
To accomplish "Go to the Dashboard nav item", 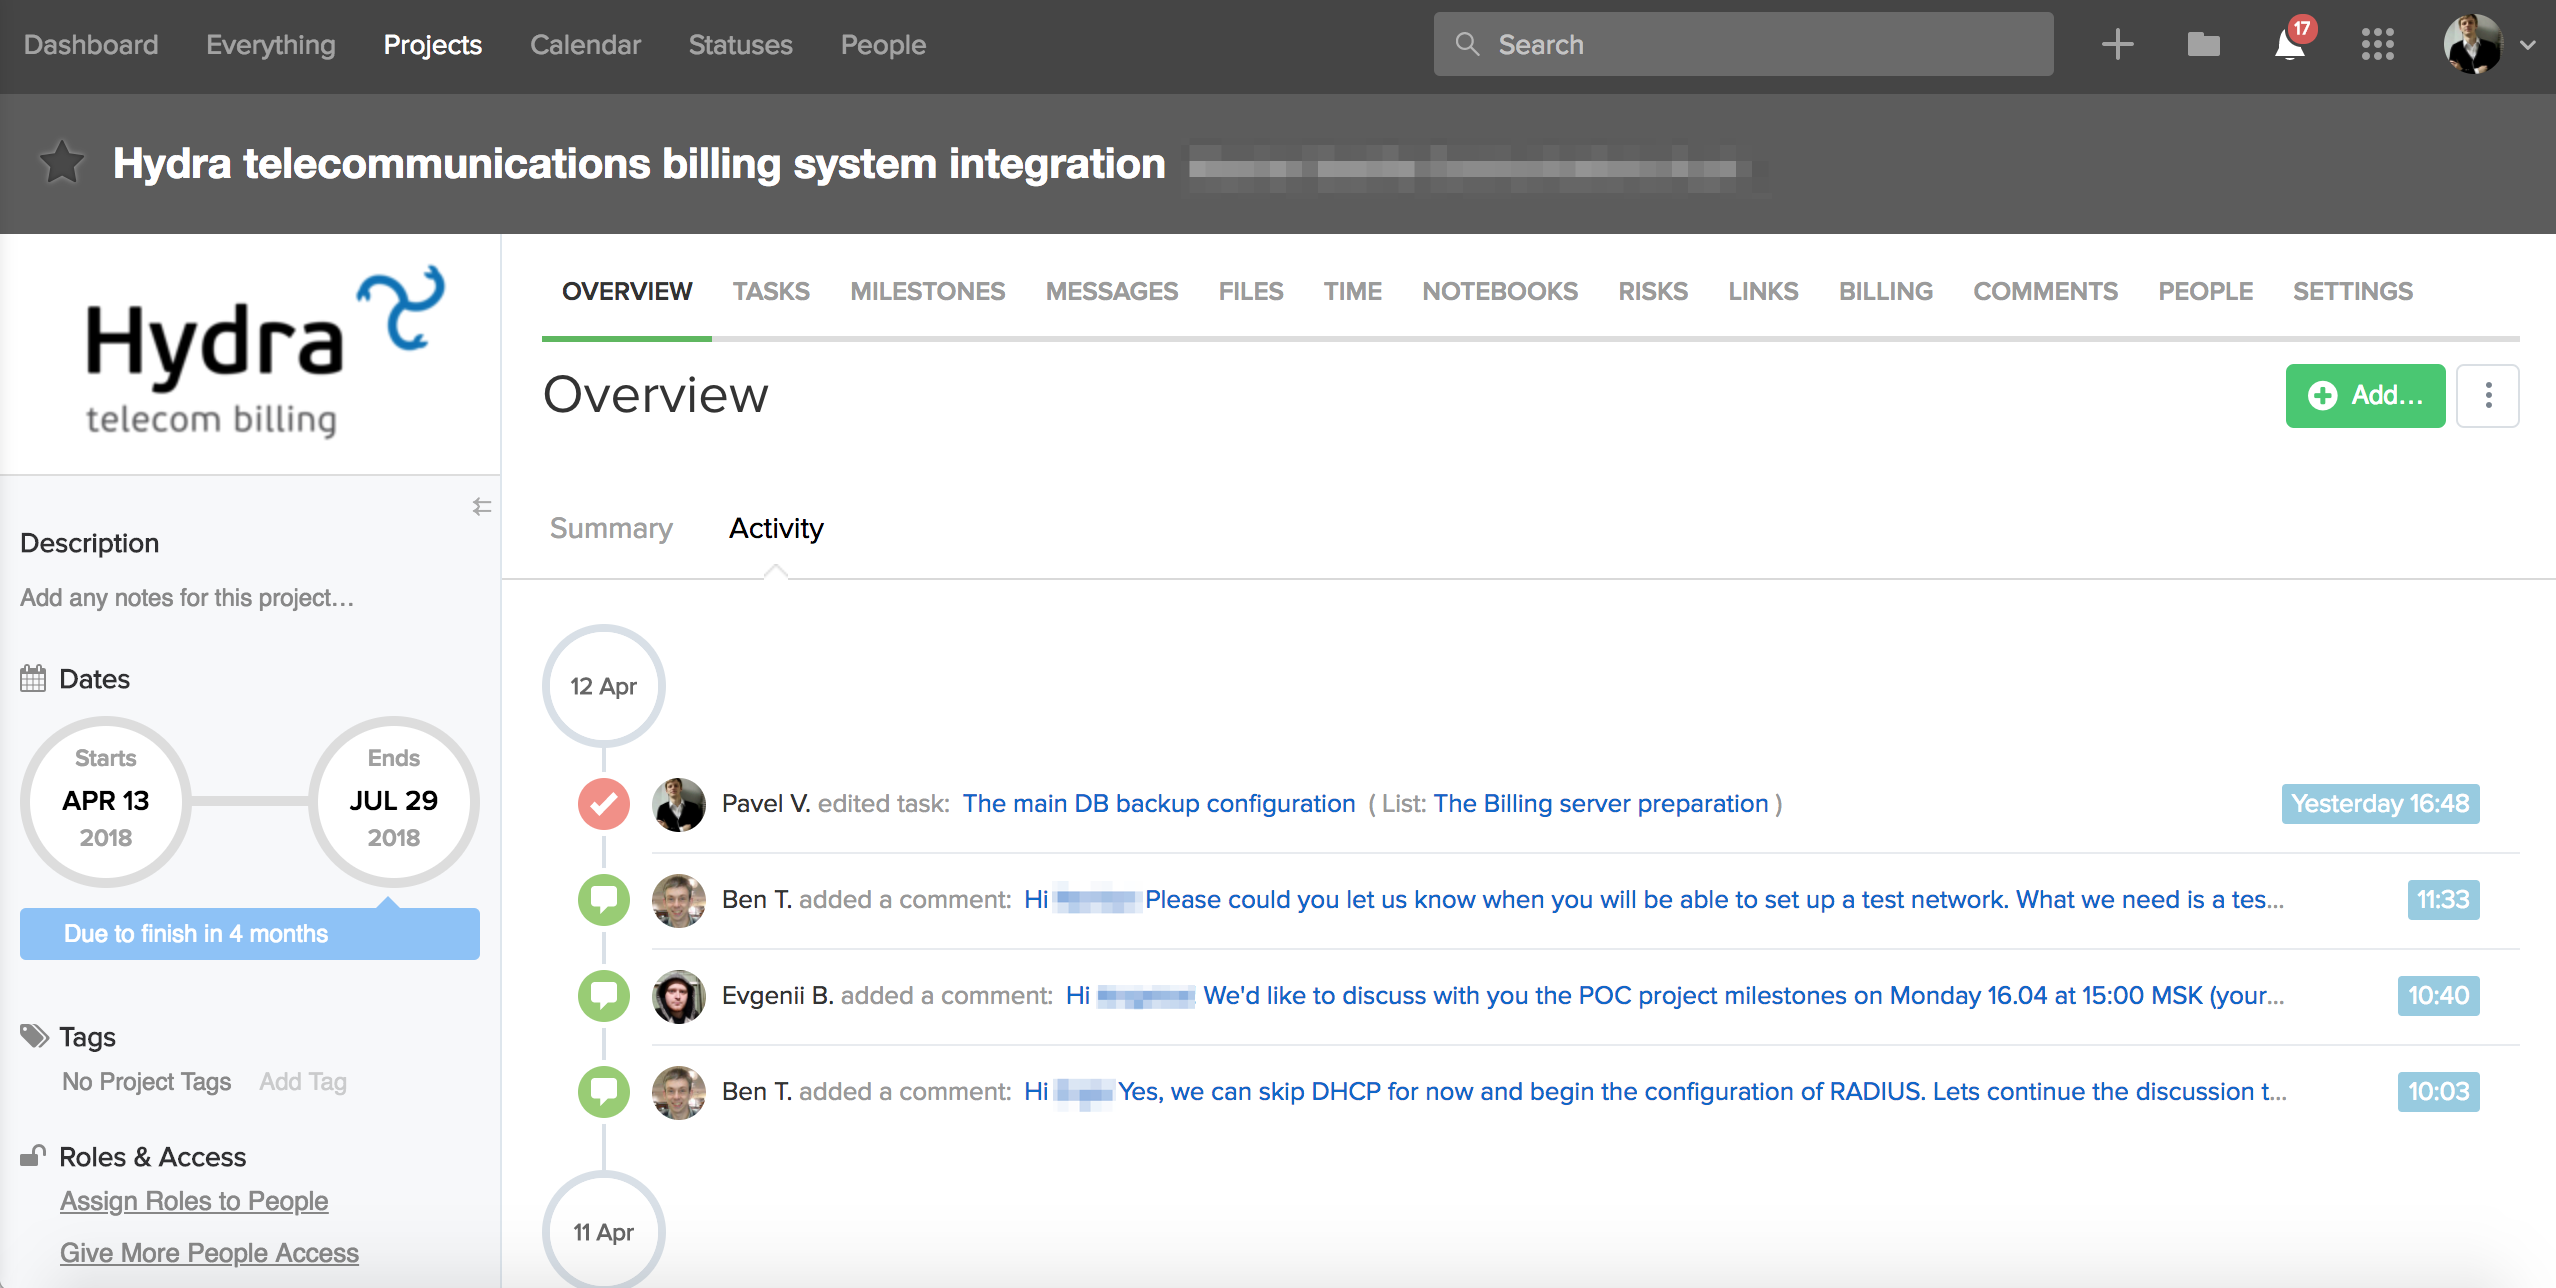I will pyautogui.click(x=91, y=45).
